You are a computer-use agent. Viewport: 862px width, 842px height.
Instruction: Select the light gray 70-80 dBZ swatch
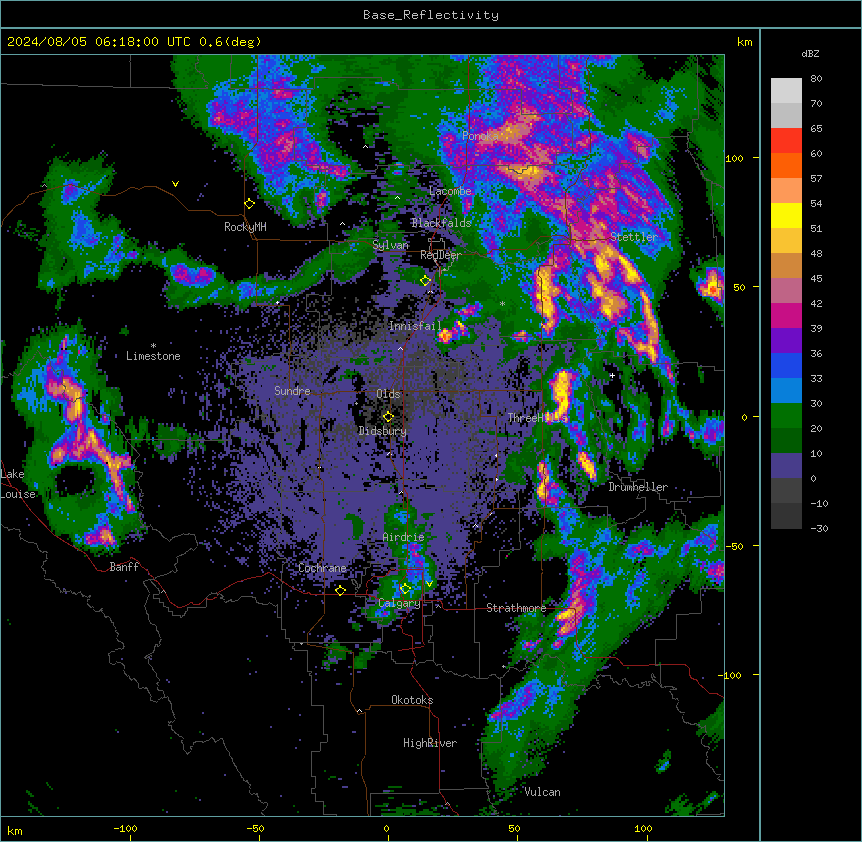tap(786, 91)
